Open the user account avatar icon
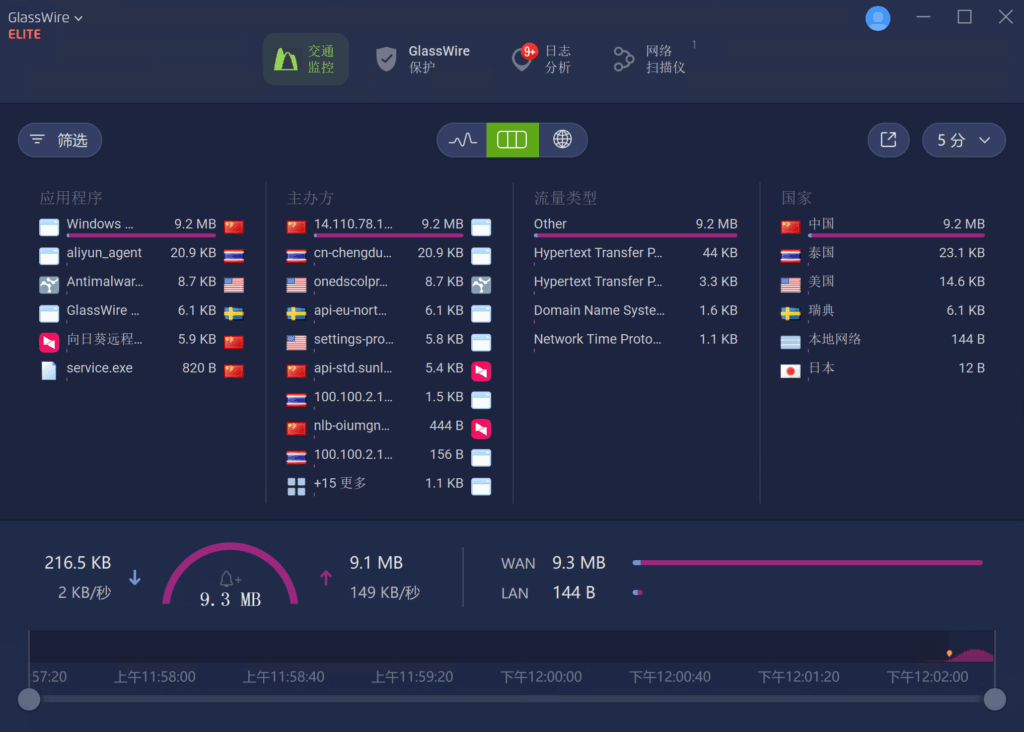1024x732 pixels. [x=878, y=18]
